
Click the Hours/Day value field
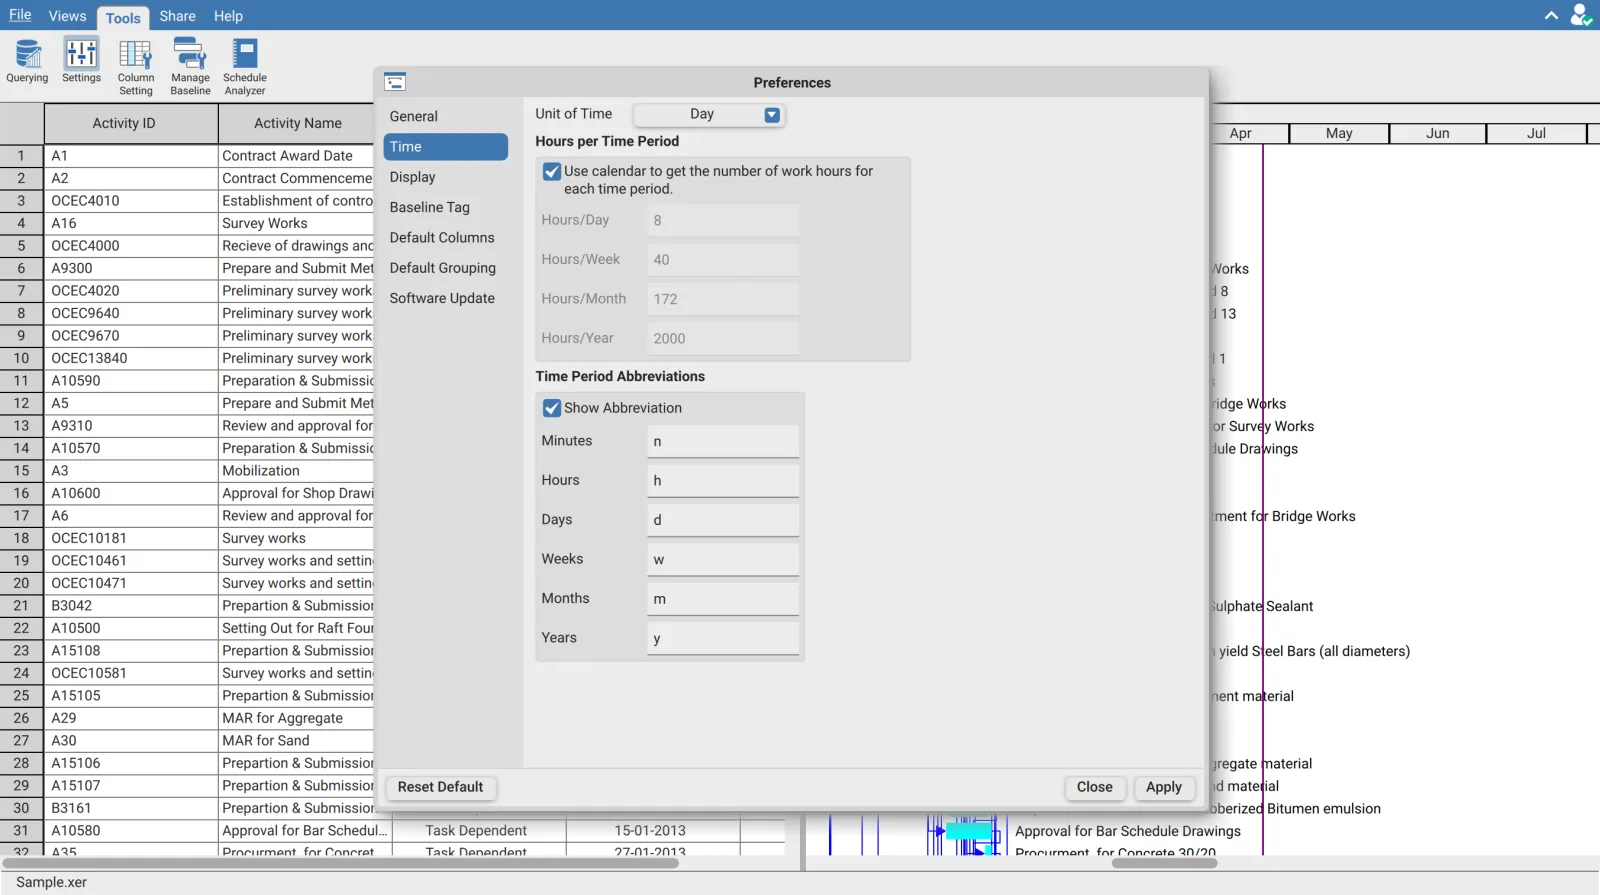pos(723,220)
